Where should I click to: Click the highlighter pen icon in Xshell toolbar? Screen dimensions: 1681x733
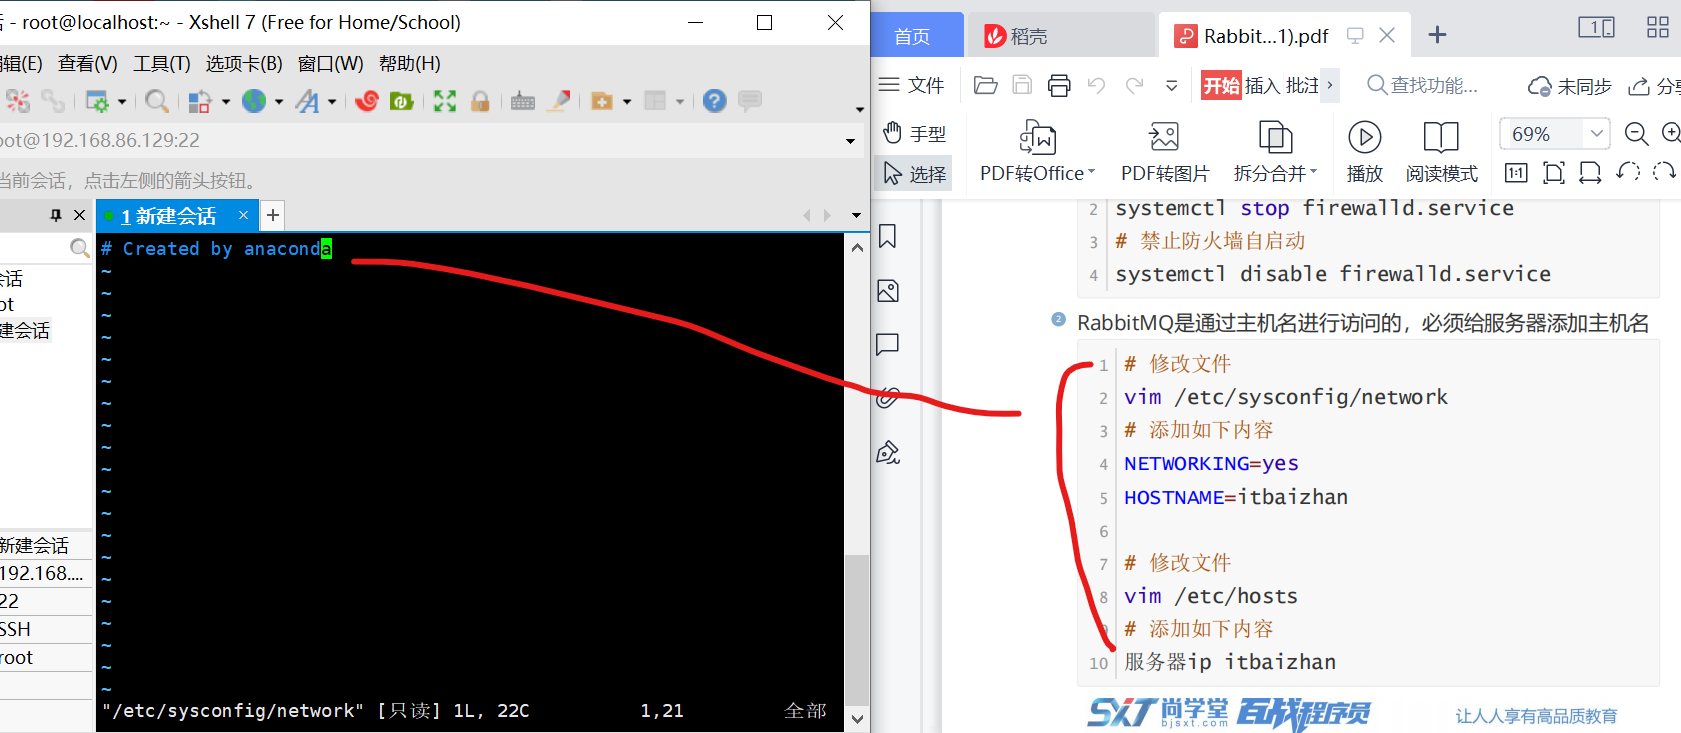(559, 101)
